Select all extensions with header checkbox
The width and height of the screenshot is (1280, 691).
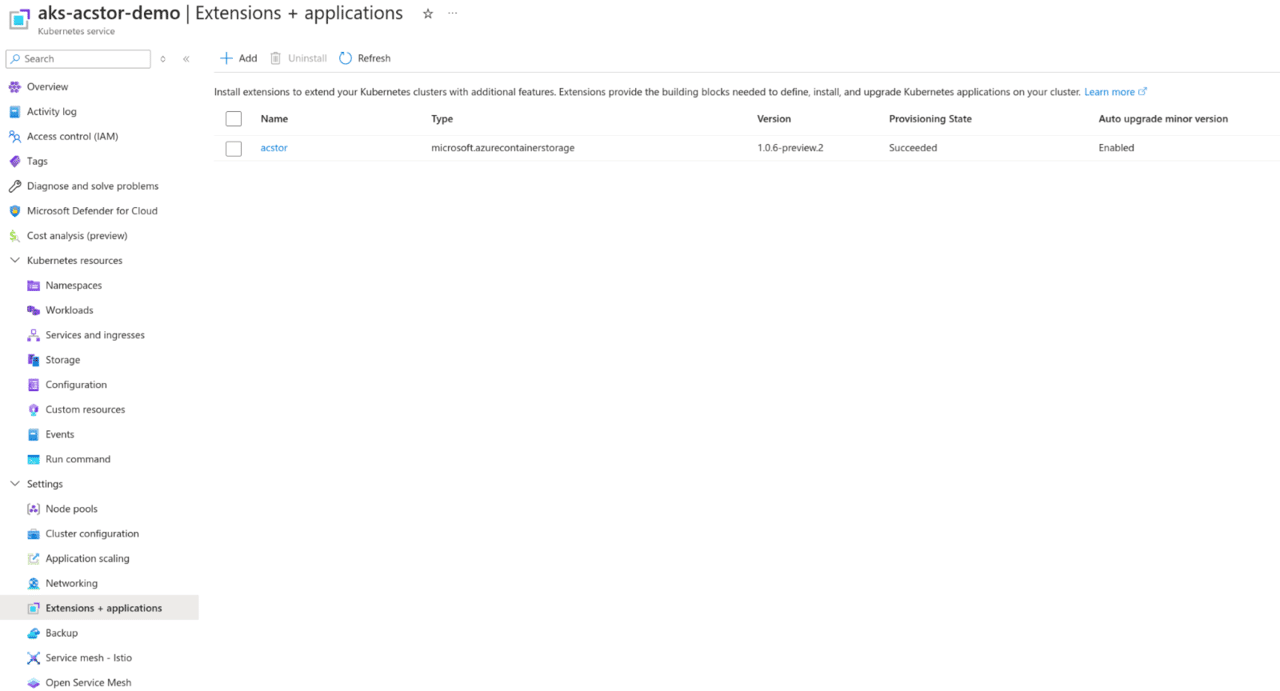point(234,119)
